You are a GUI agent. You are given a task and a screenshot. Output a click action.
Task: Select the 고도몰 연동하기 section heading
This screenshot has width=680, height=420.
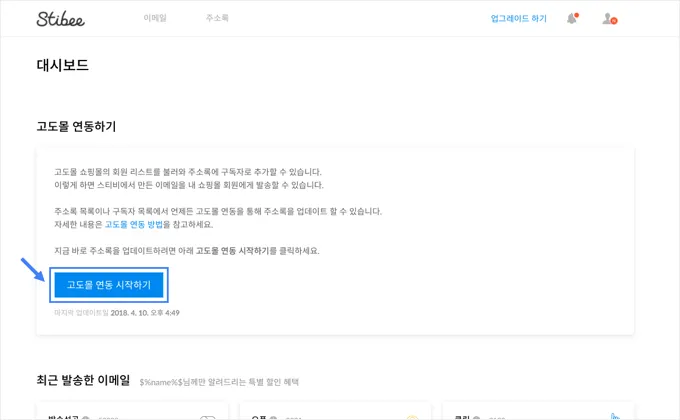[x=76, y=126]
